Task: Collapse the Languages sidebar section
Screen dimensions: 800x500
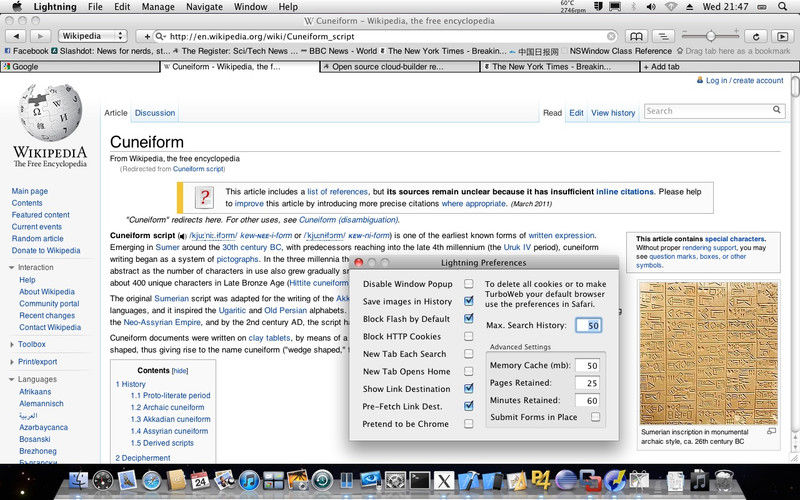Action: click(12, 380)
